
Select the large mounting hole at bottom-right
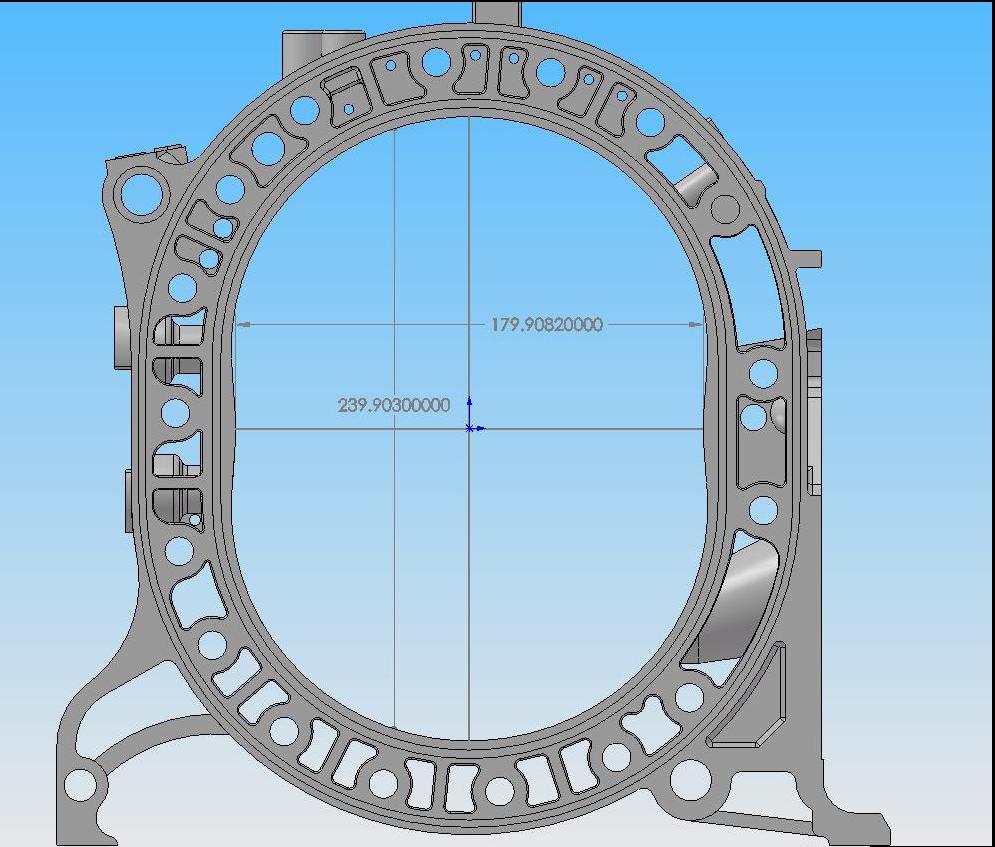tap(690, 777)
